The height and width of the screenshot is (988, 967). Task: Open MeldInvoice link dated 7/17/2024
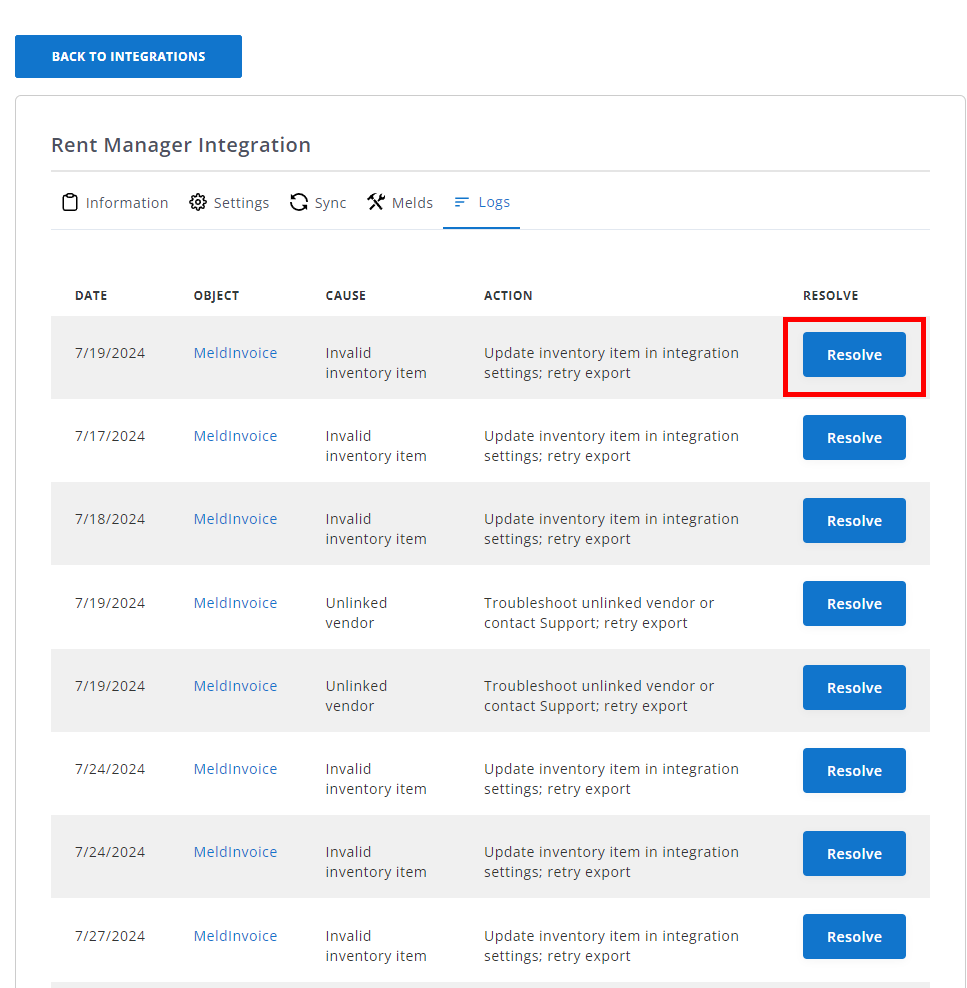coord(235,436)
